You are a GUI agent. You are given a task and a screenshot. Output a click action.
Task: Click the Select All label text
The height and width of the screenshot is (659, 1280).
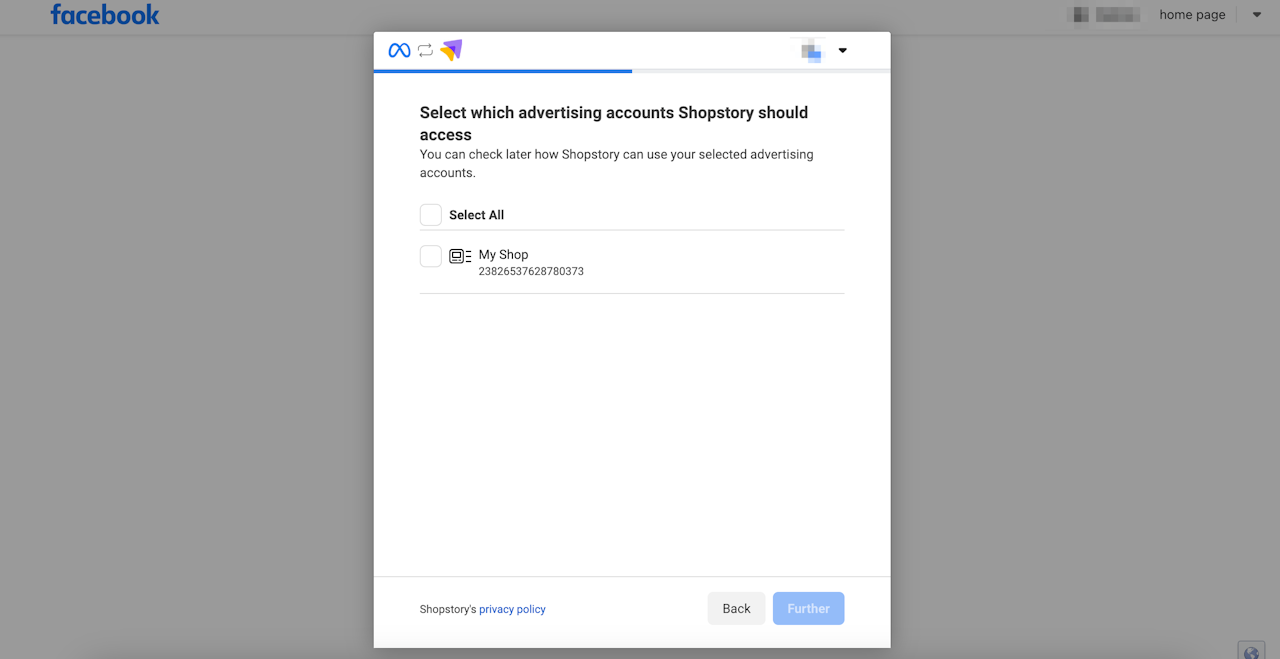tap(476, 215)
